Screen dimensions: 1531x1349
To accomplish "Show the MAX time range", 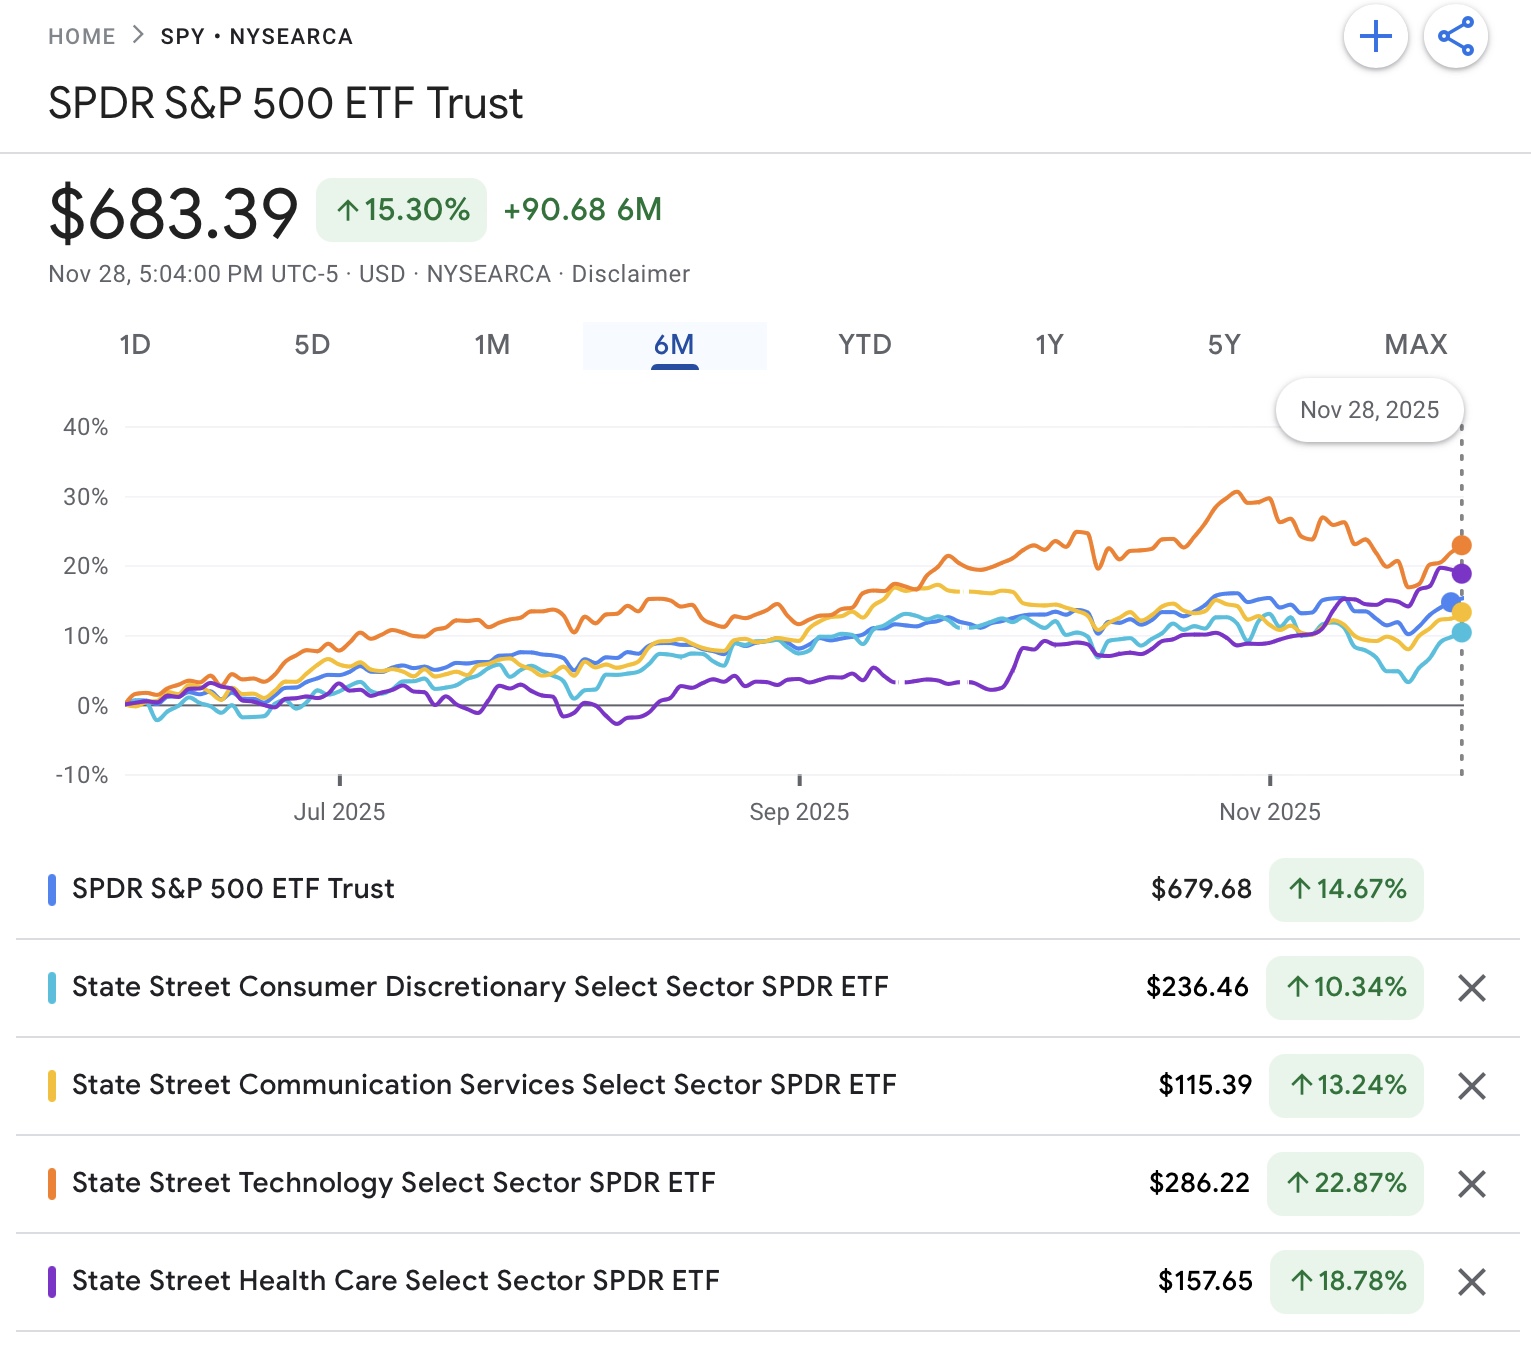I will coord(1415,345).
